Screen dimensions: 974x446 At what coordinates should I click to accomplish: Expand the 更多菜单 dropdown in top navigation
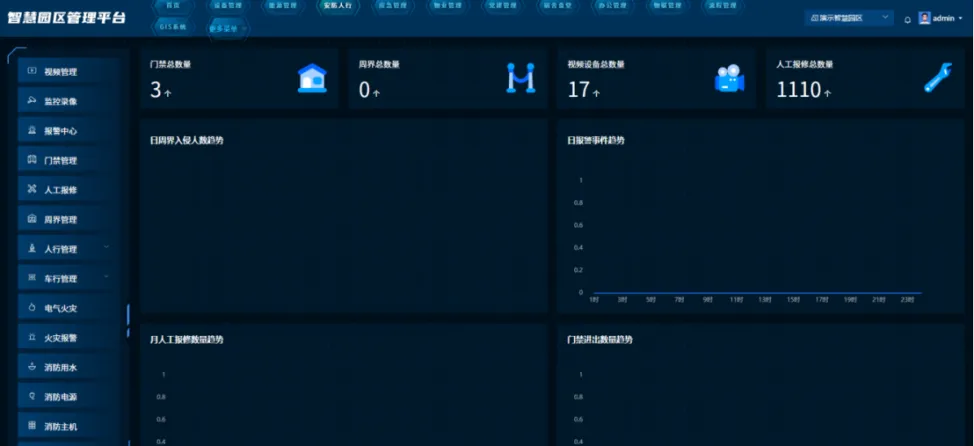pyautogui.click(x=228, y=29)
